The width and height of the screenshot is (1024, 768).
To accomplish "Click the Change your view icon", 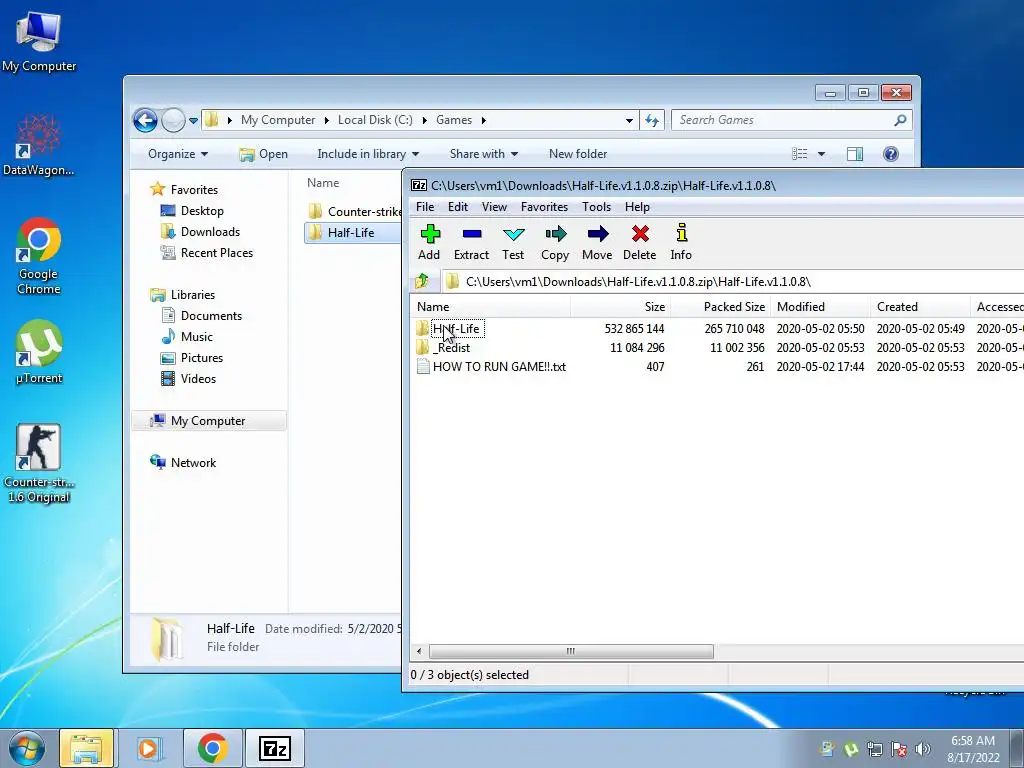I will click(799, 154).
